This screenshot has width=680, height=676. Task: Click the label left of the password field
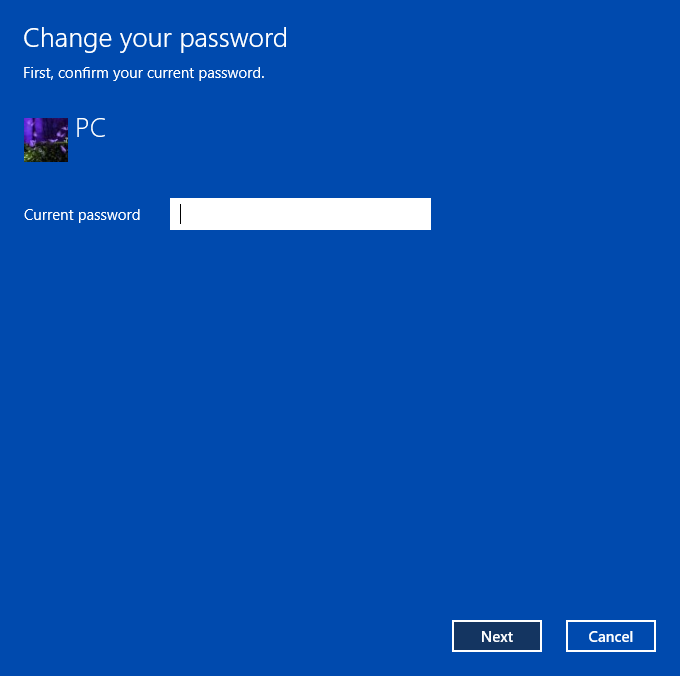82,215
